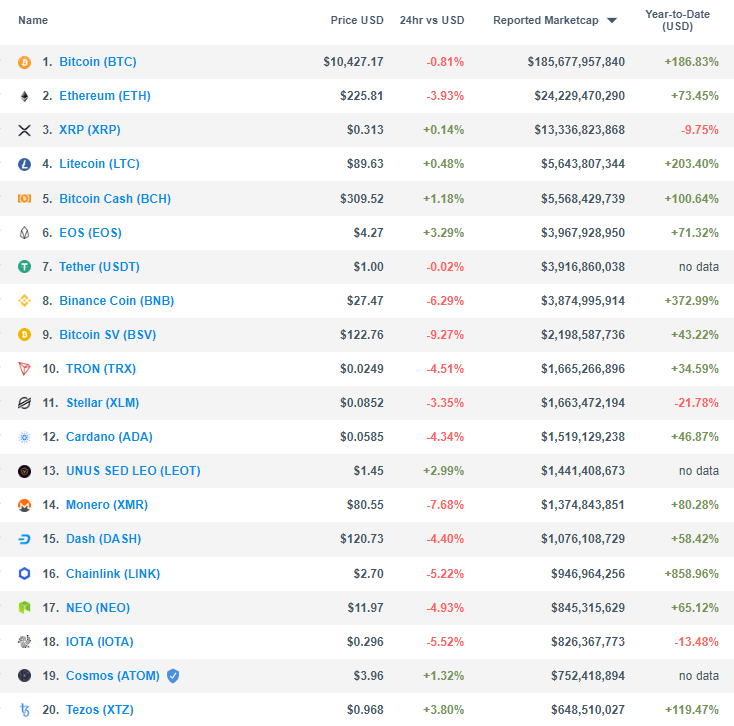Open the Bitcoin SV (BSV) link
Image resolution: width=734 pixels, height=726 pixels.
[x=108, y=335]
